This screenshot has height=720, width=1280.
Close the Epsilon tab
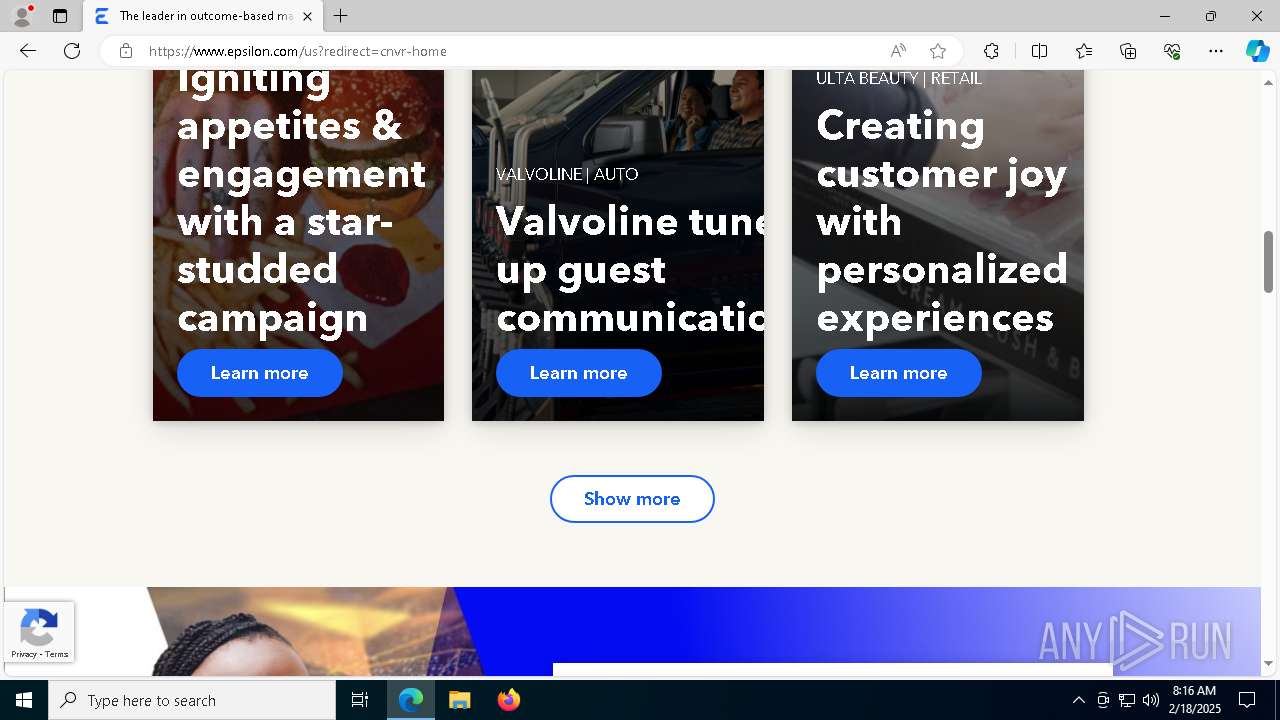(307, 16)
